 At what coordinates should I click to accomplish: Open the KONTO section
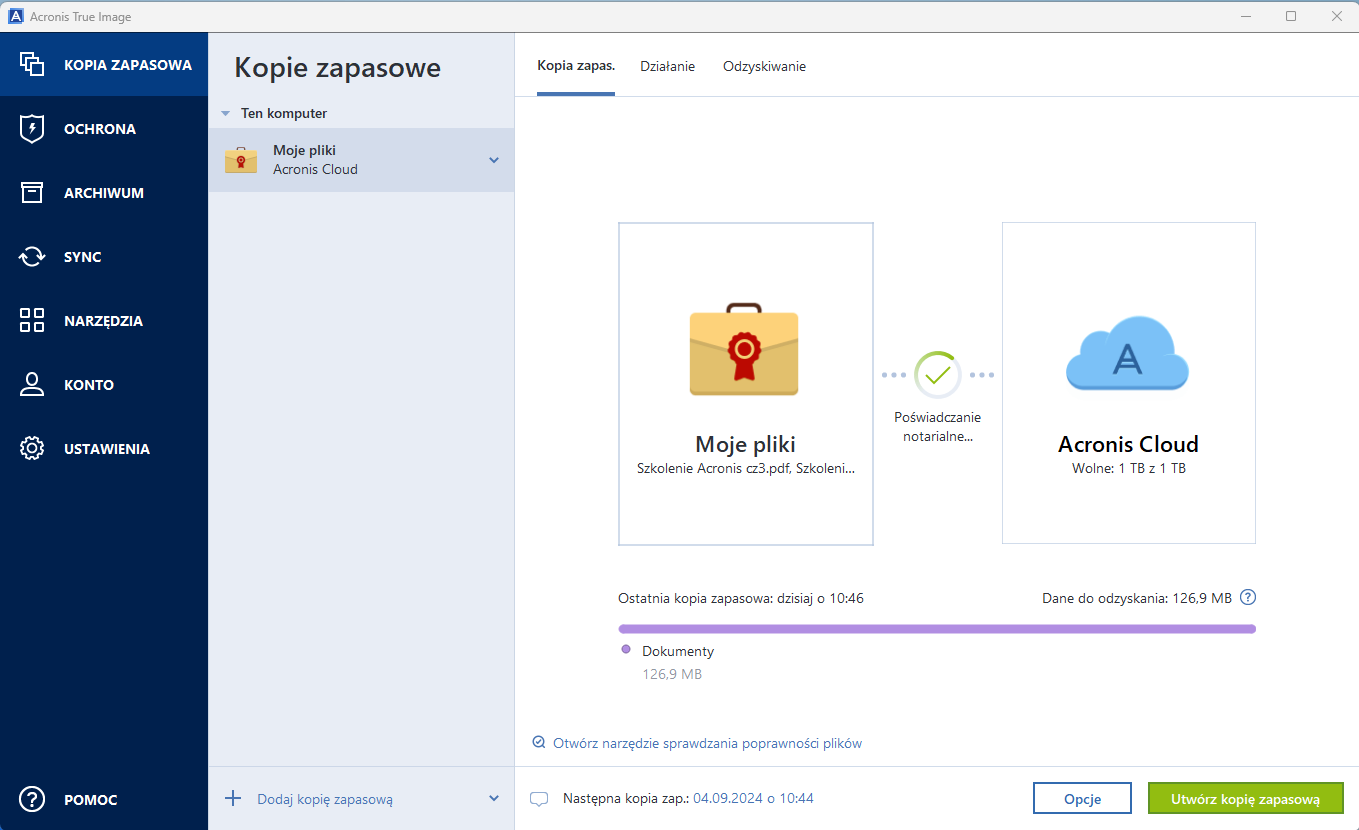(104, 384)
